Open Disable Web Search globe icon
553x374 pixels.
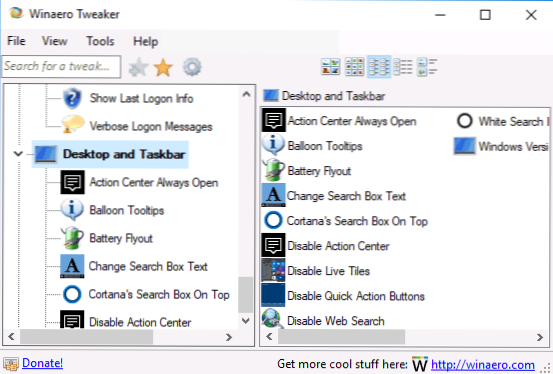(x=273, y=319)
